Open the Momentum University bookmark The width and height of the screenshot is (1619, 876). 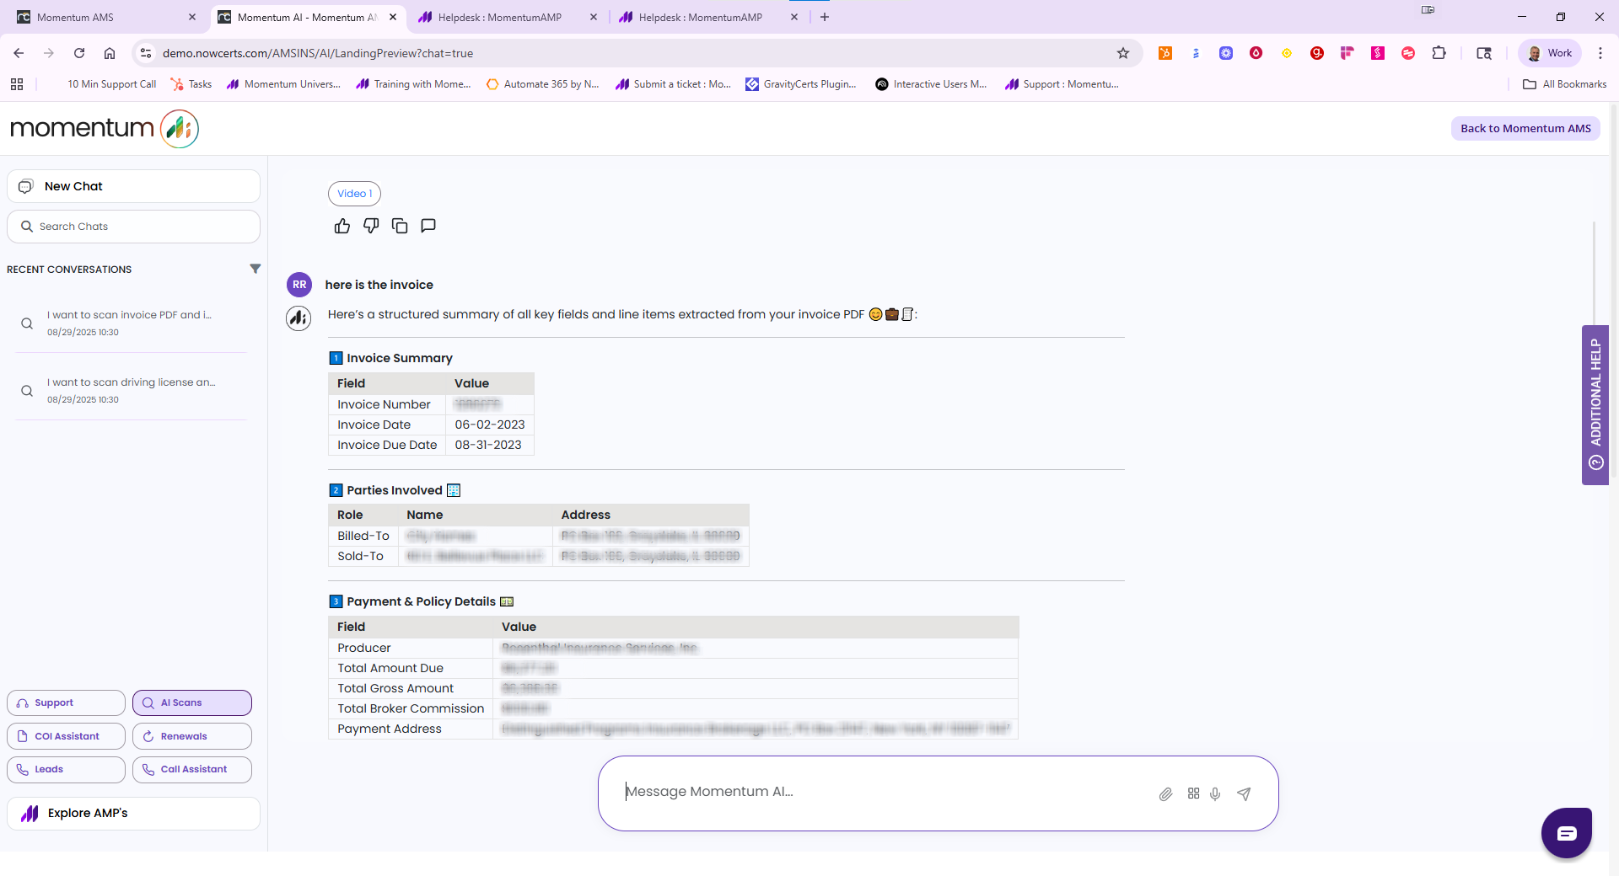coord(283,84)
